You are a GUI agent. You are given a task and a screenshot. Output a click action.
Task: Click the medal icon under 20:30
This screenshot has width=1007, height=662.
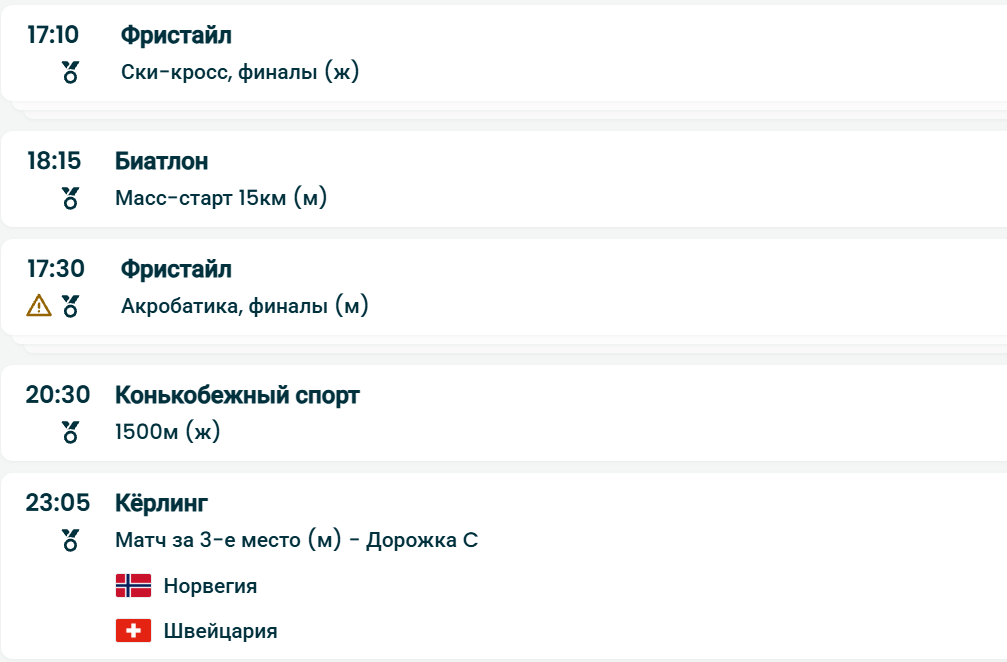click(70, 432)
